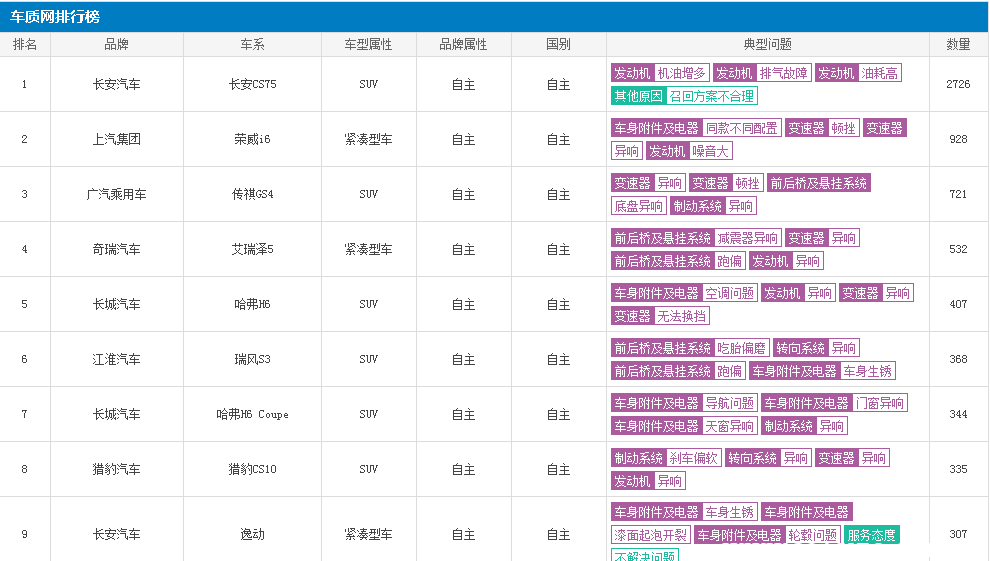Open the 瑞风S3 model link
The image size is (990, 561).
point(252,359)
